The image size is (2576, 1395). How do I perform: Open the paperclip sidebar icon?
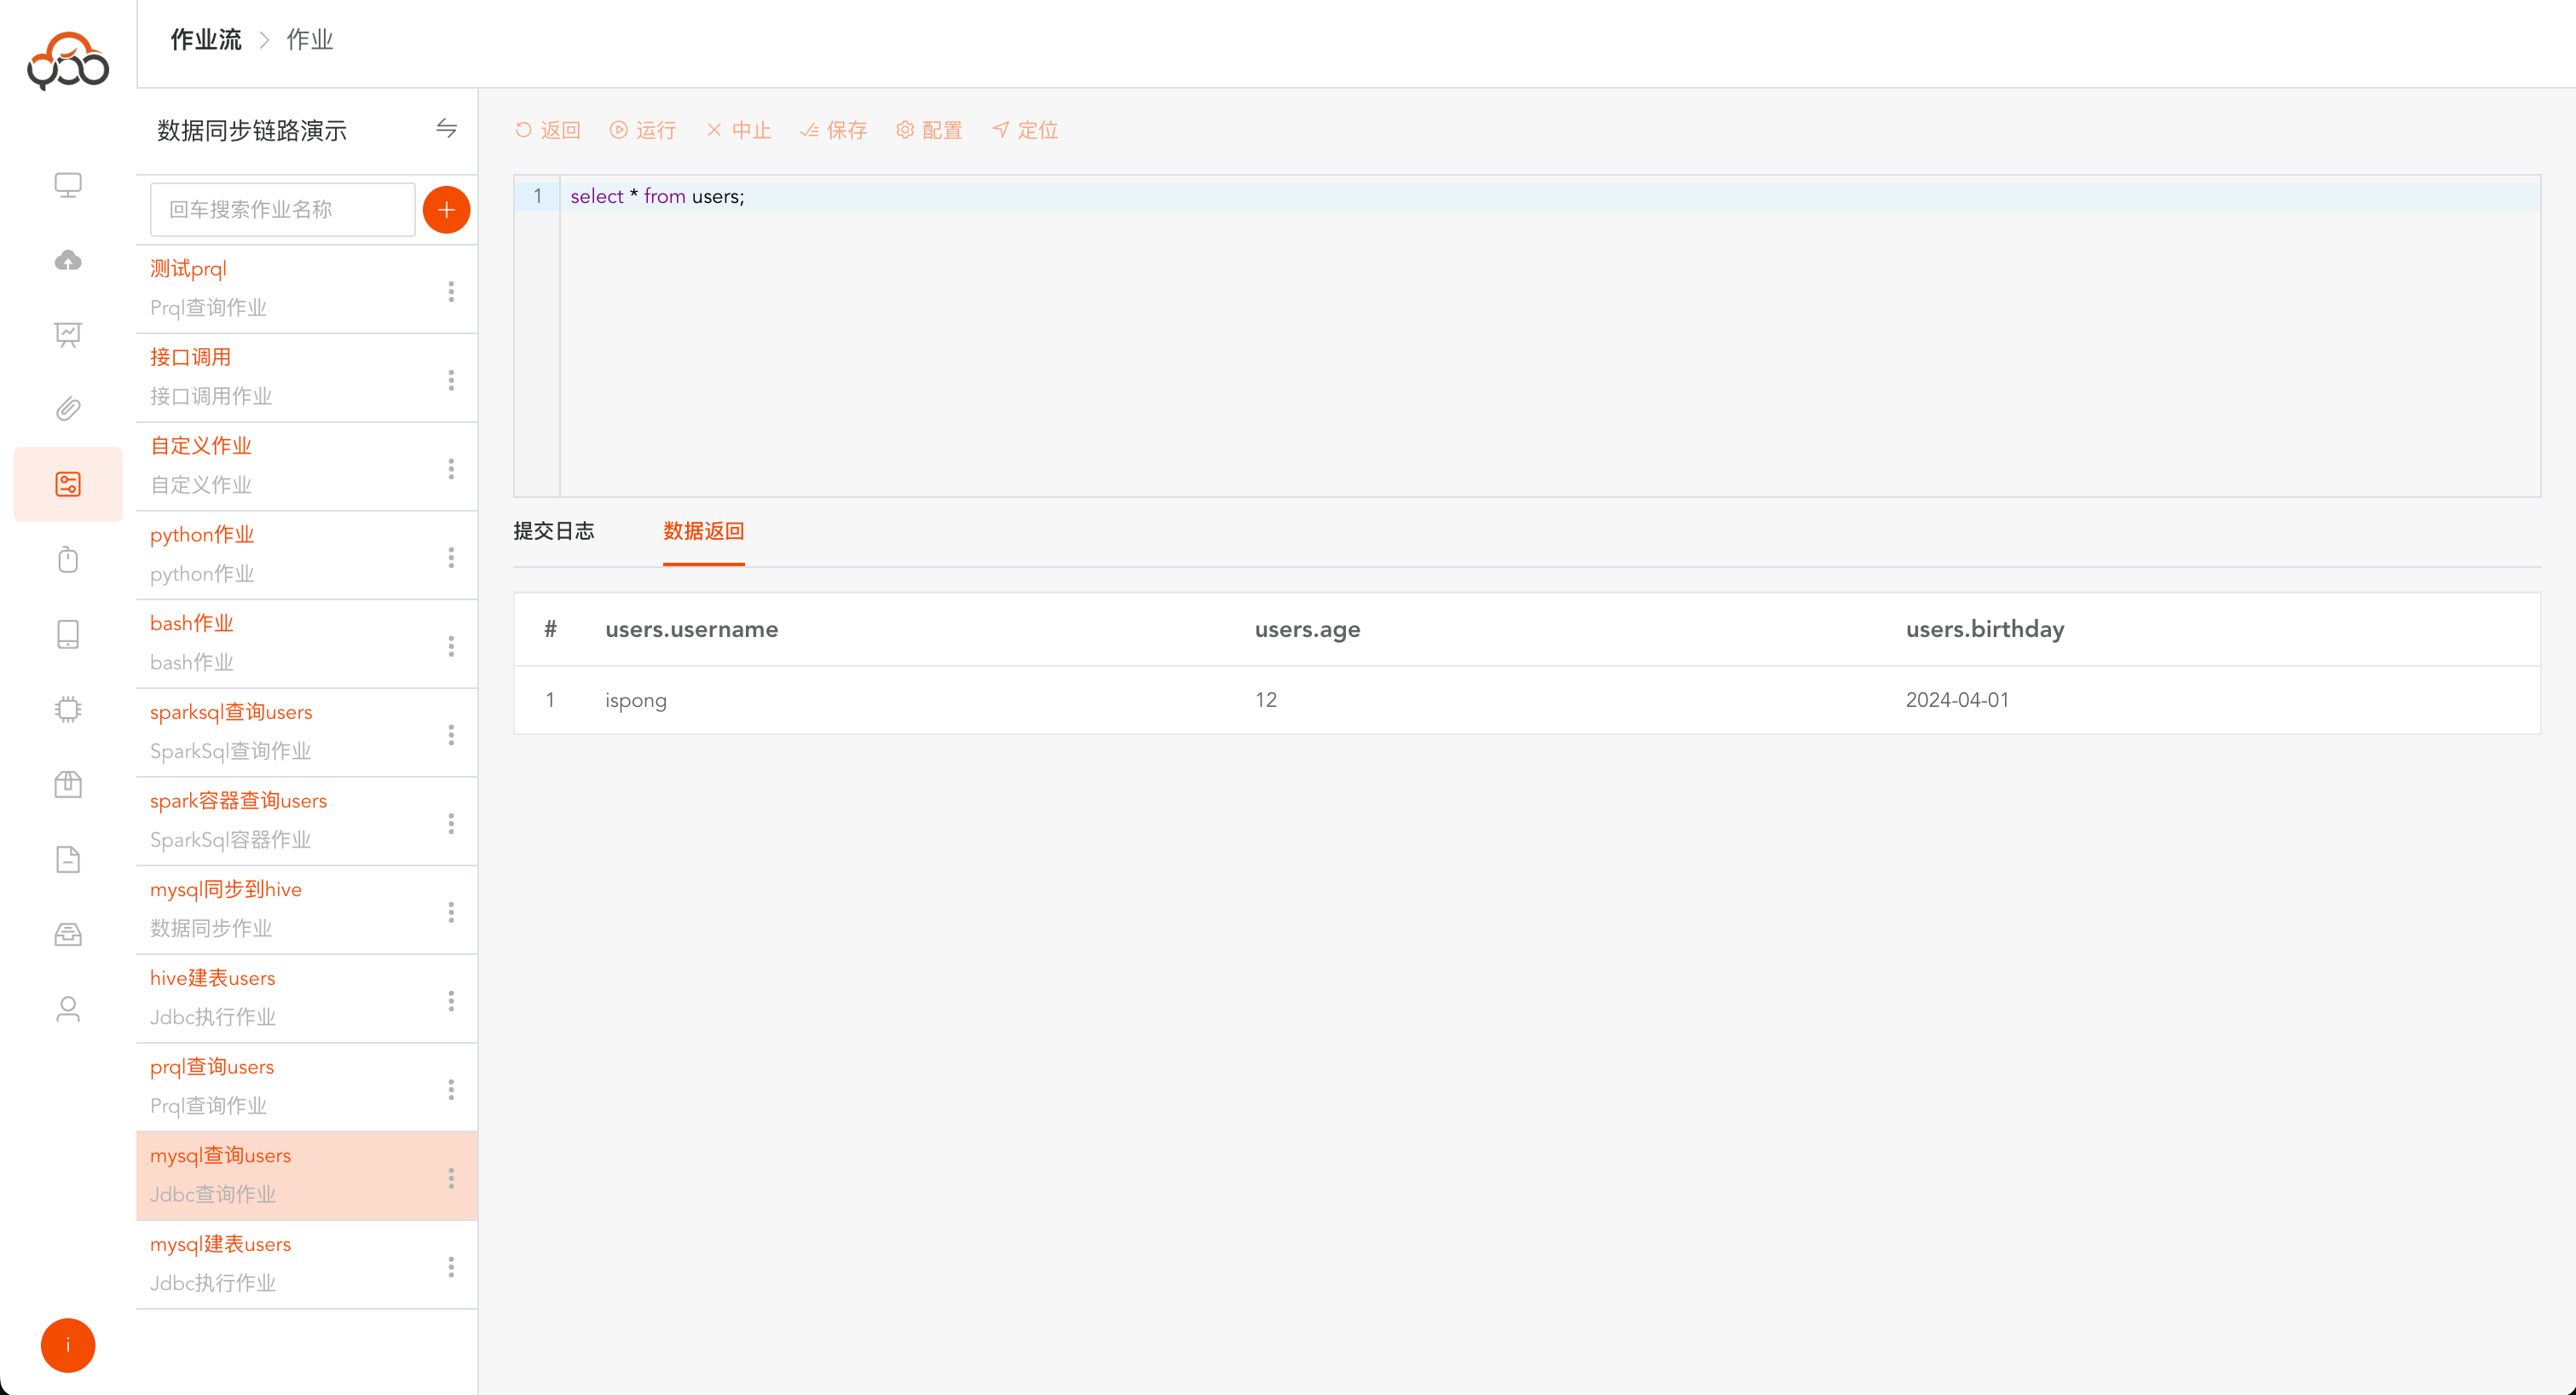[x=68, y=409]
